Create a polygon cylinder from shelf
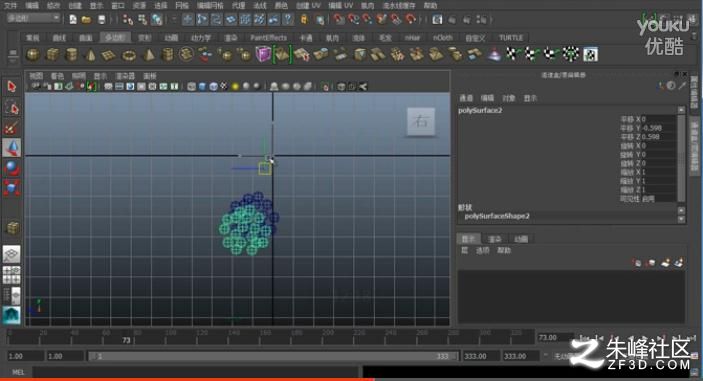Screen dimensions: 703x381 pyautogui.click(x=71, y=55)
